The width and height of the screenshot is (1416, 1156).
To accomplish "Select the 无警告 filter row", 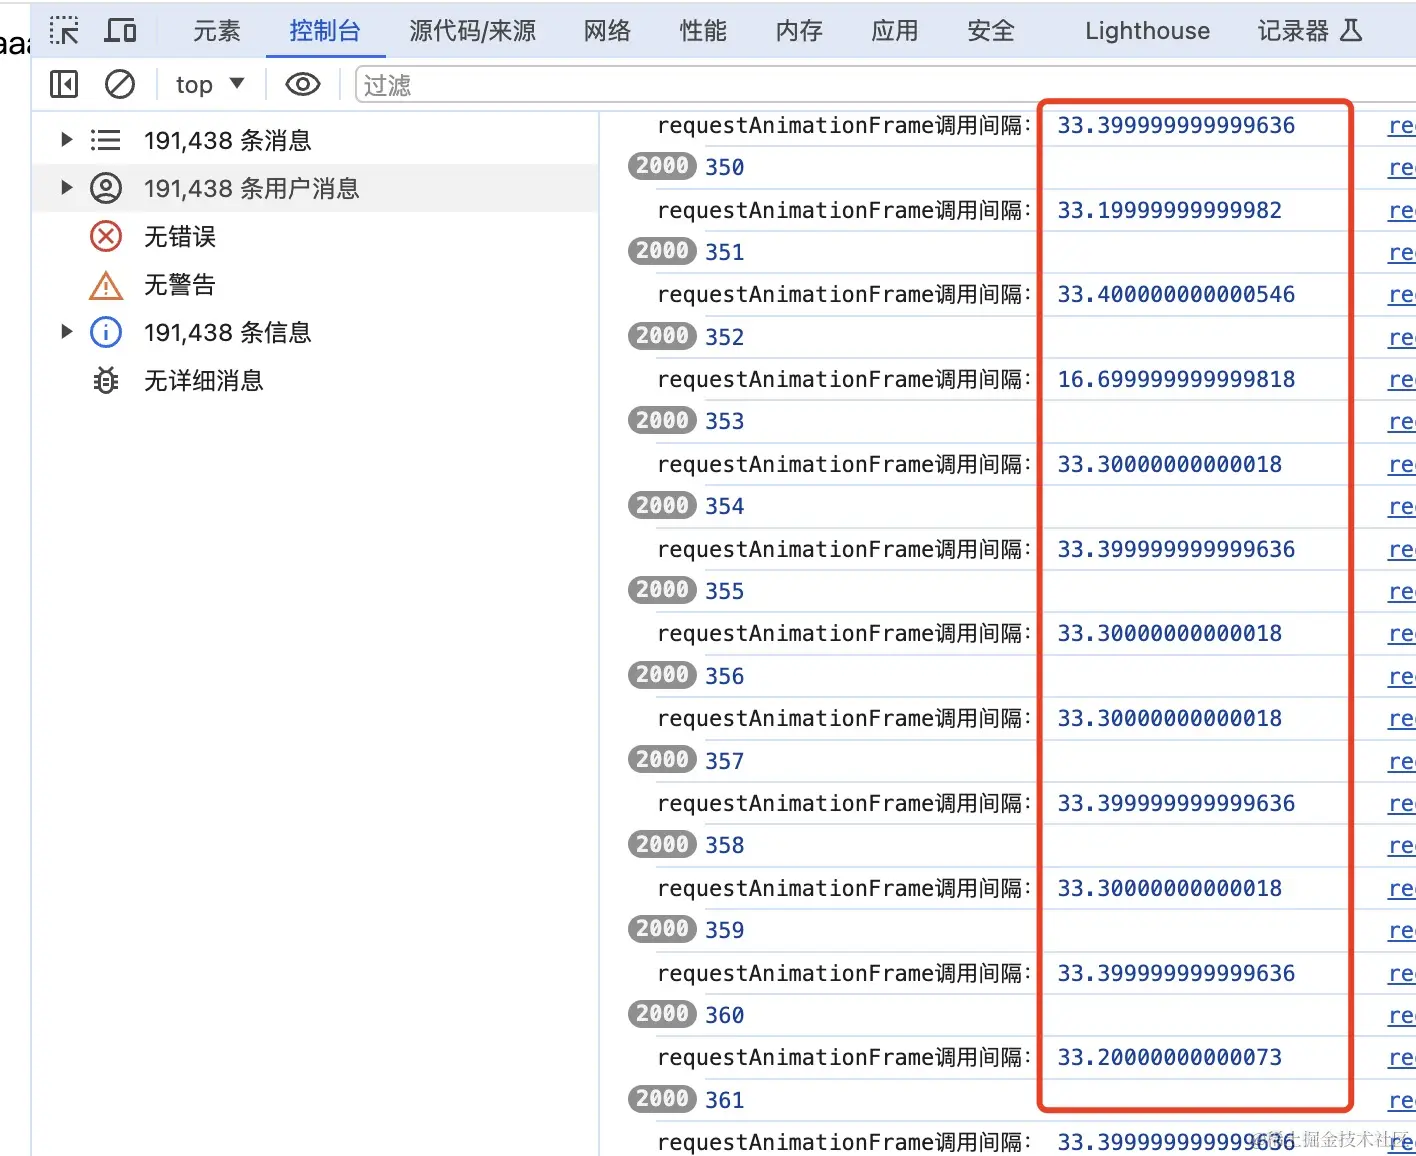I will click(315, 285).
